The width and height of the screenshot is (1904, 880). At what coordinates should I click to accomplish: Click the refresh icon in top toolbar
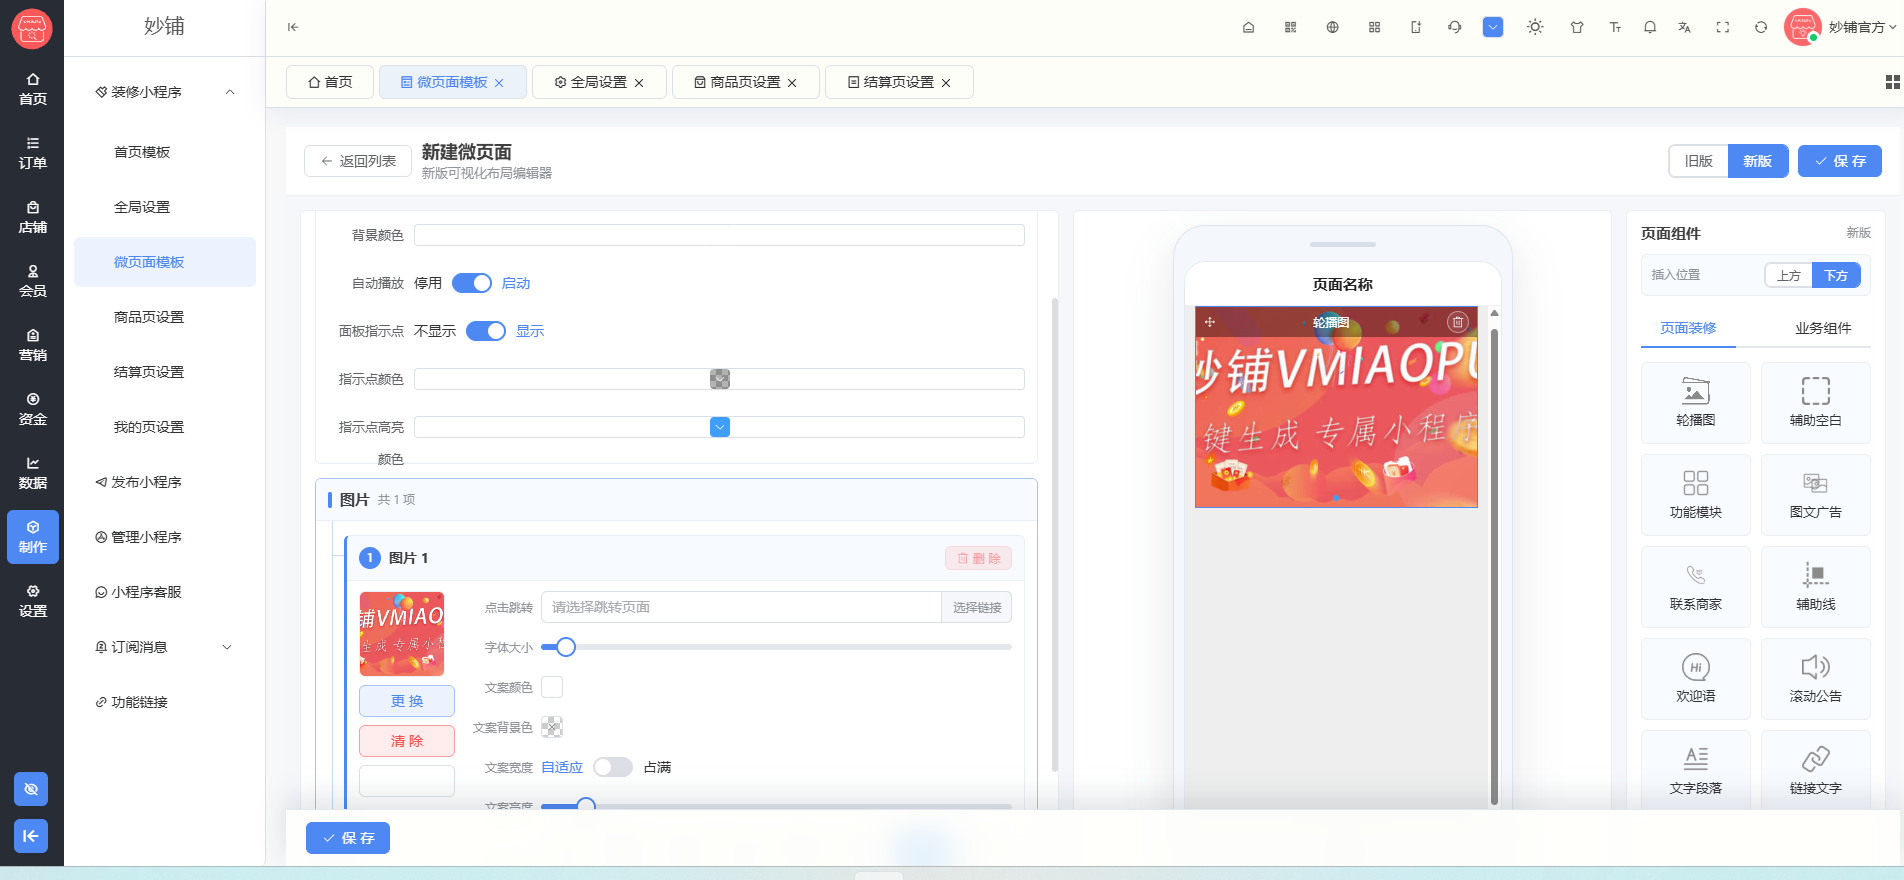click(x=1761, y=27)
